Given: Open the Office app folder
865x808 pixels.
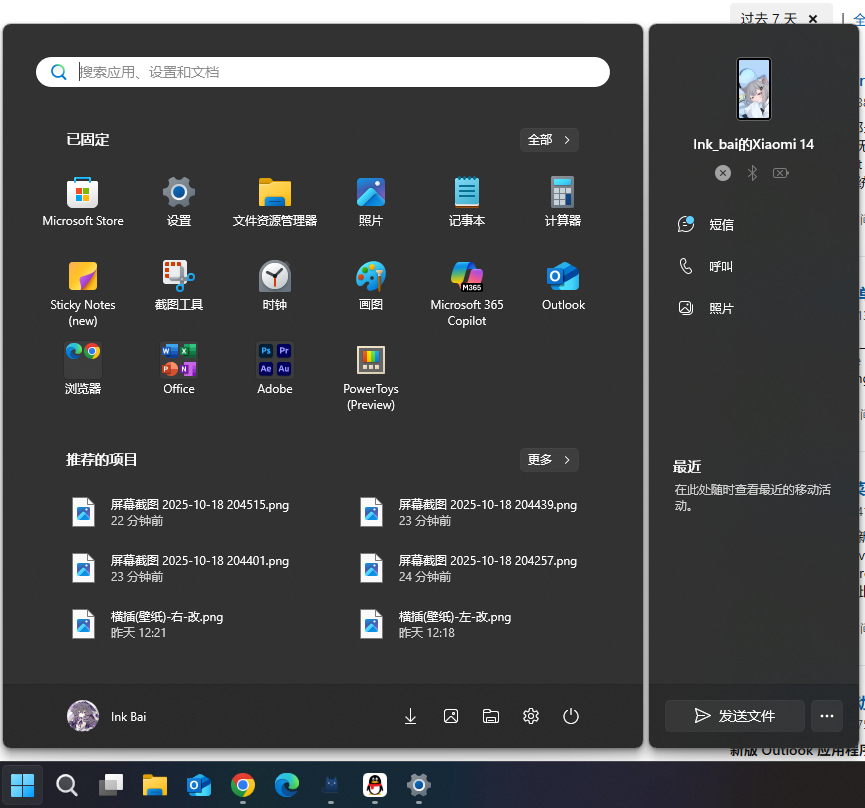Looking at the screenshot, I should pyautogui.click(x=179, y=368).
